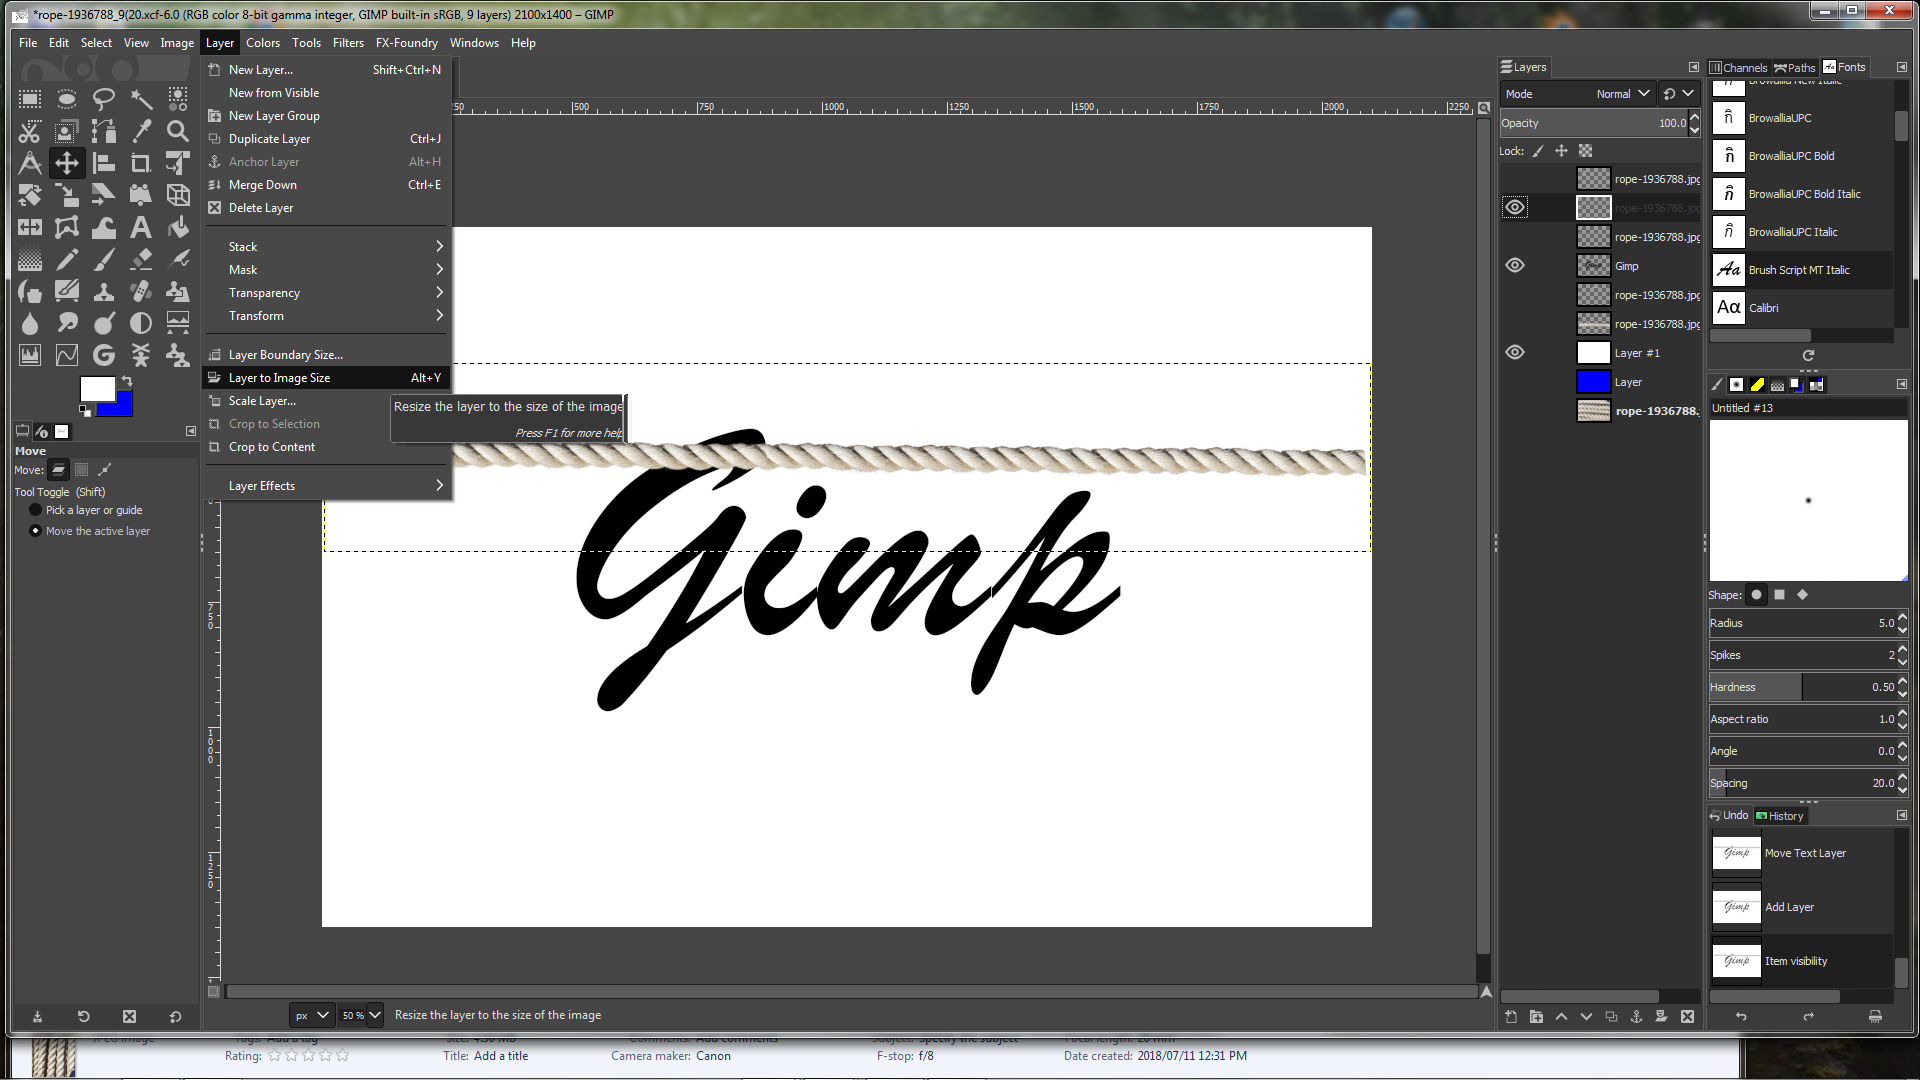Select the Rectangle Select tool
The image size is (1920, 1080).
pyautogui.click(x=30, y=99)
